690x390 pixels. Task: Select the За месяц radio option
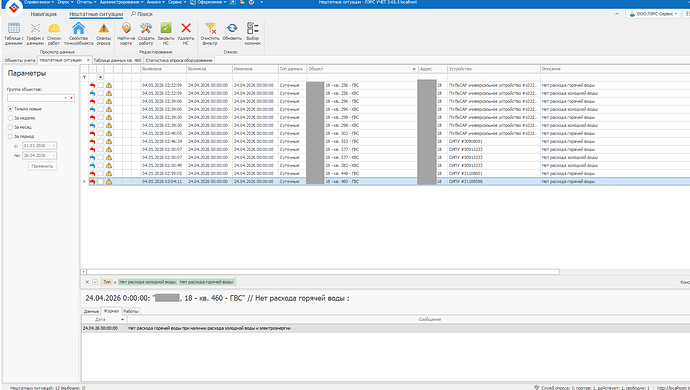20,127
